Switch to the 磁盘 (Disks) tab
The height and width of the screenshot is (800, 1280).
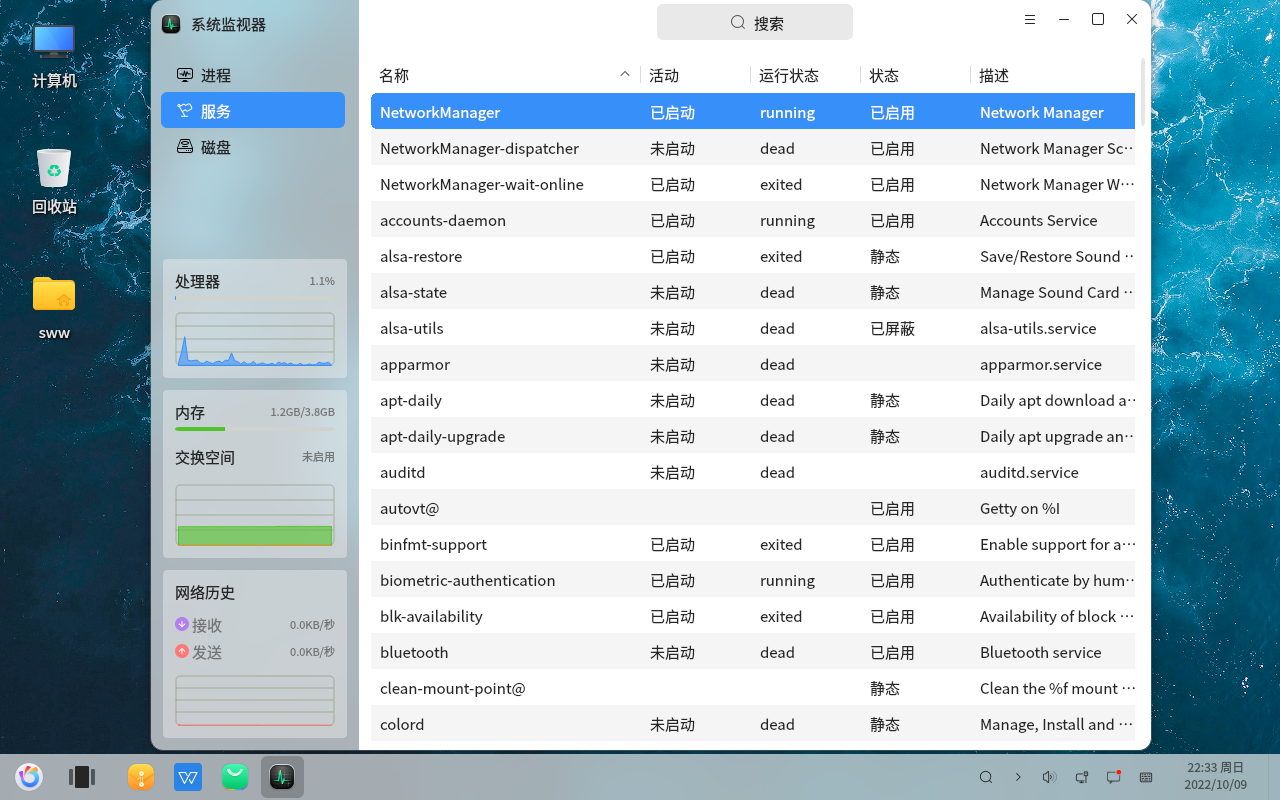(253, 147)
